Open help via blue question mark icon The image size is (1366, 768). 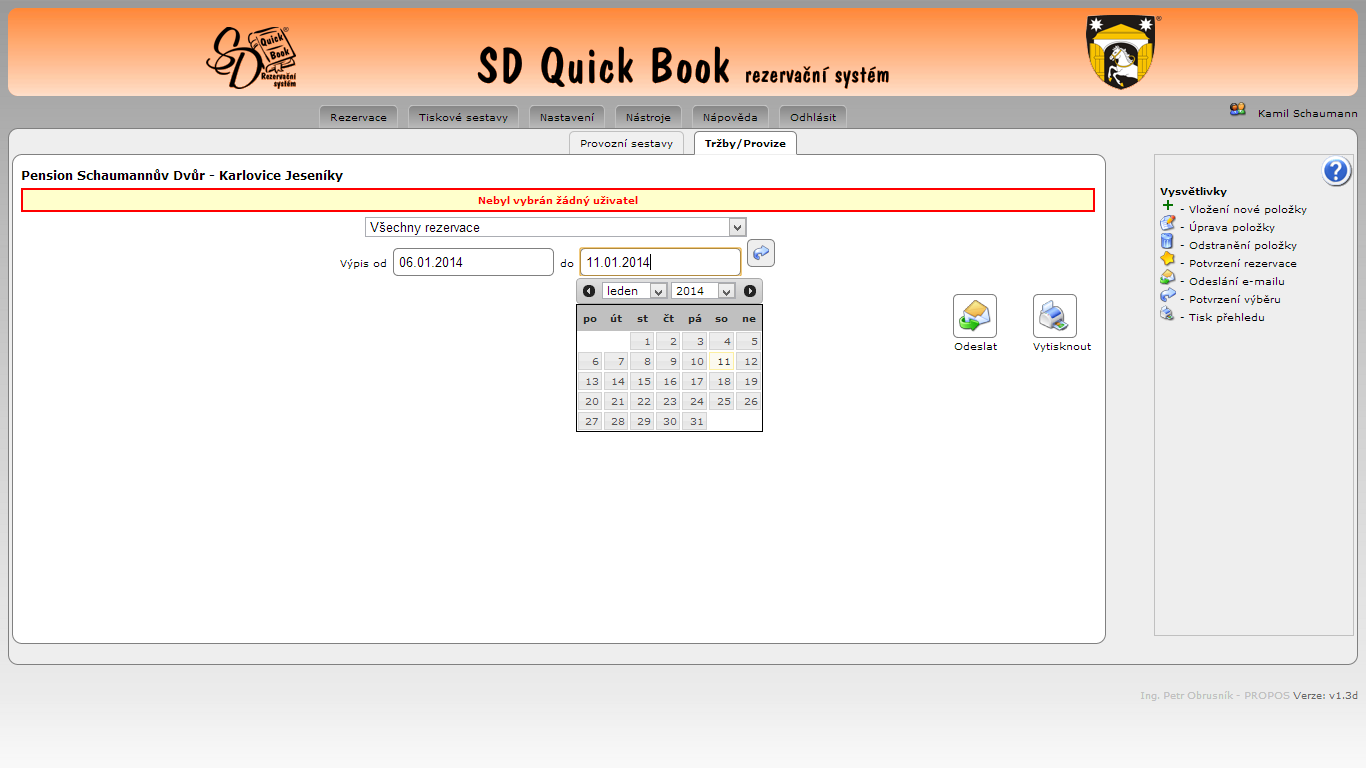pos(1337,172)
